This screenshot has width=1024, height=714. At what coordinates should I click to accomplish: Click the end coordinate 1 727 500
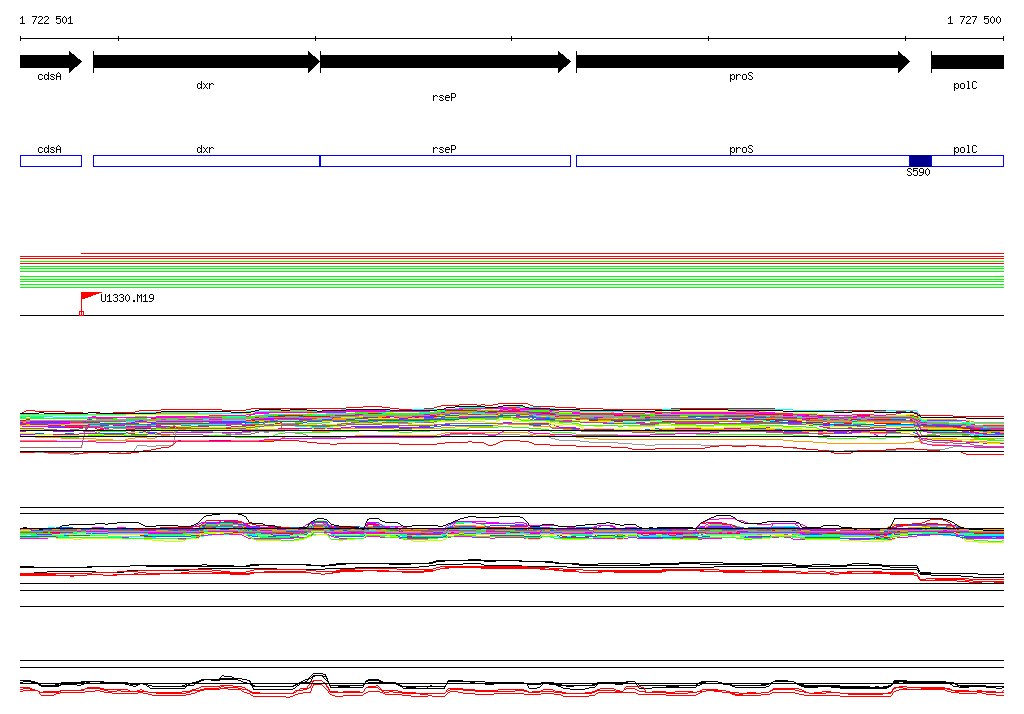(x=974, y=20)
